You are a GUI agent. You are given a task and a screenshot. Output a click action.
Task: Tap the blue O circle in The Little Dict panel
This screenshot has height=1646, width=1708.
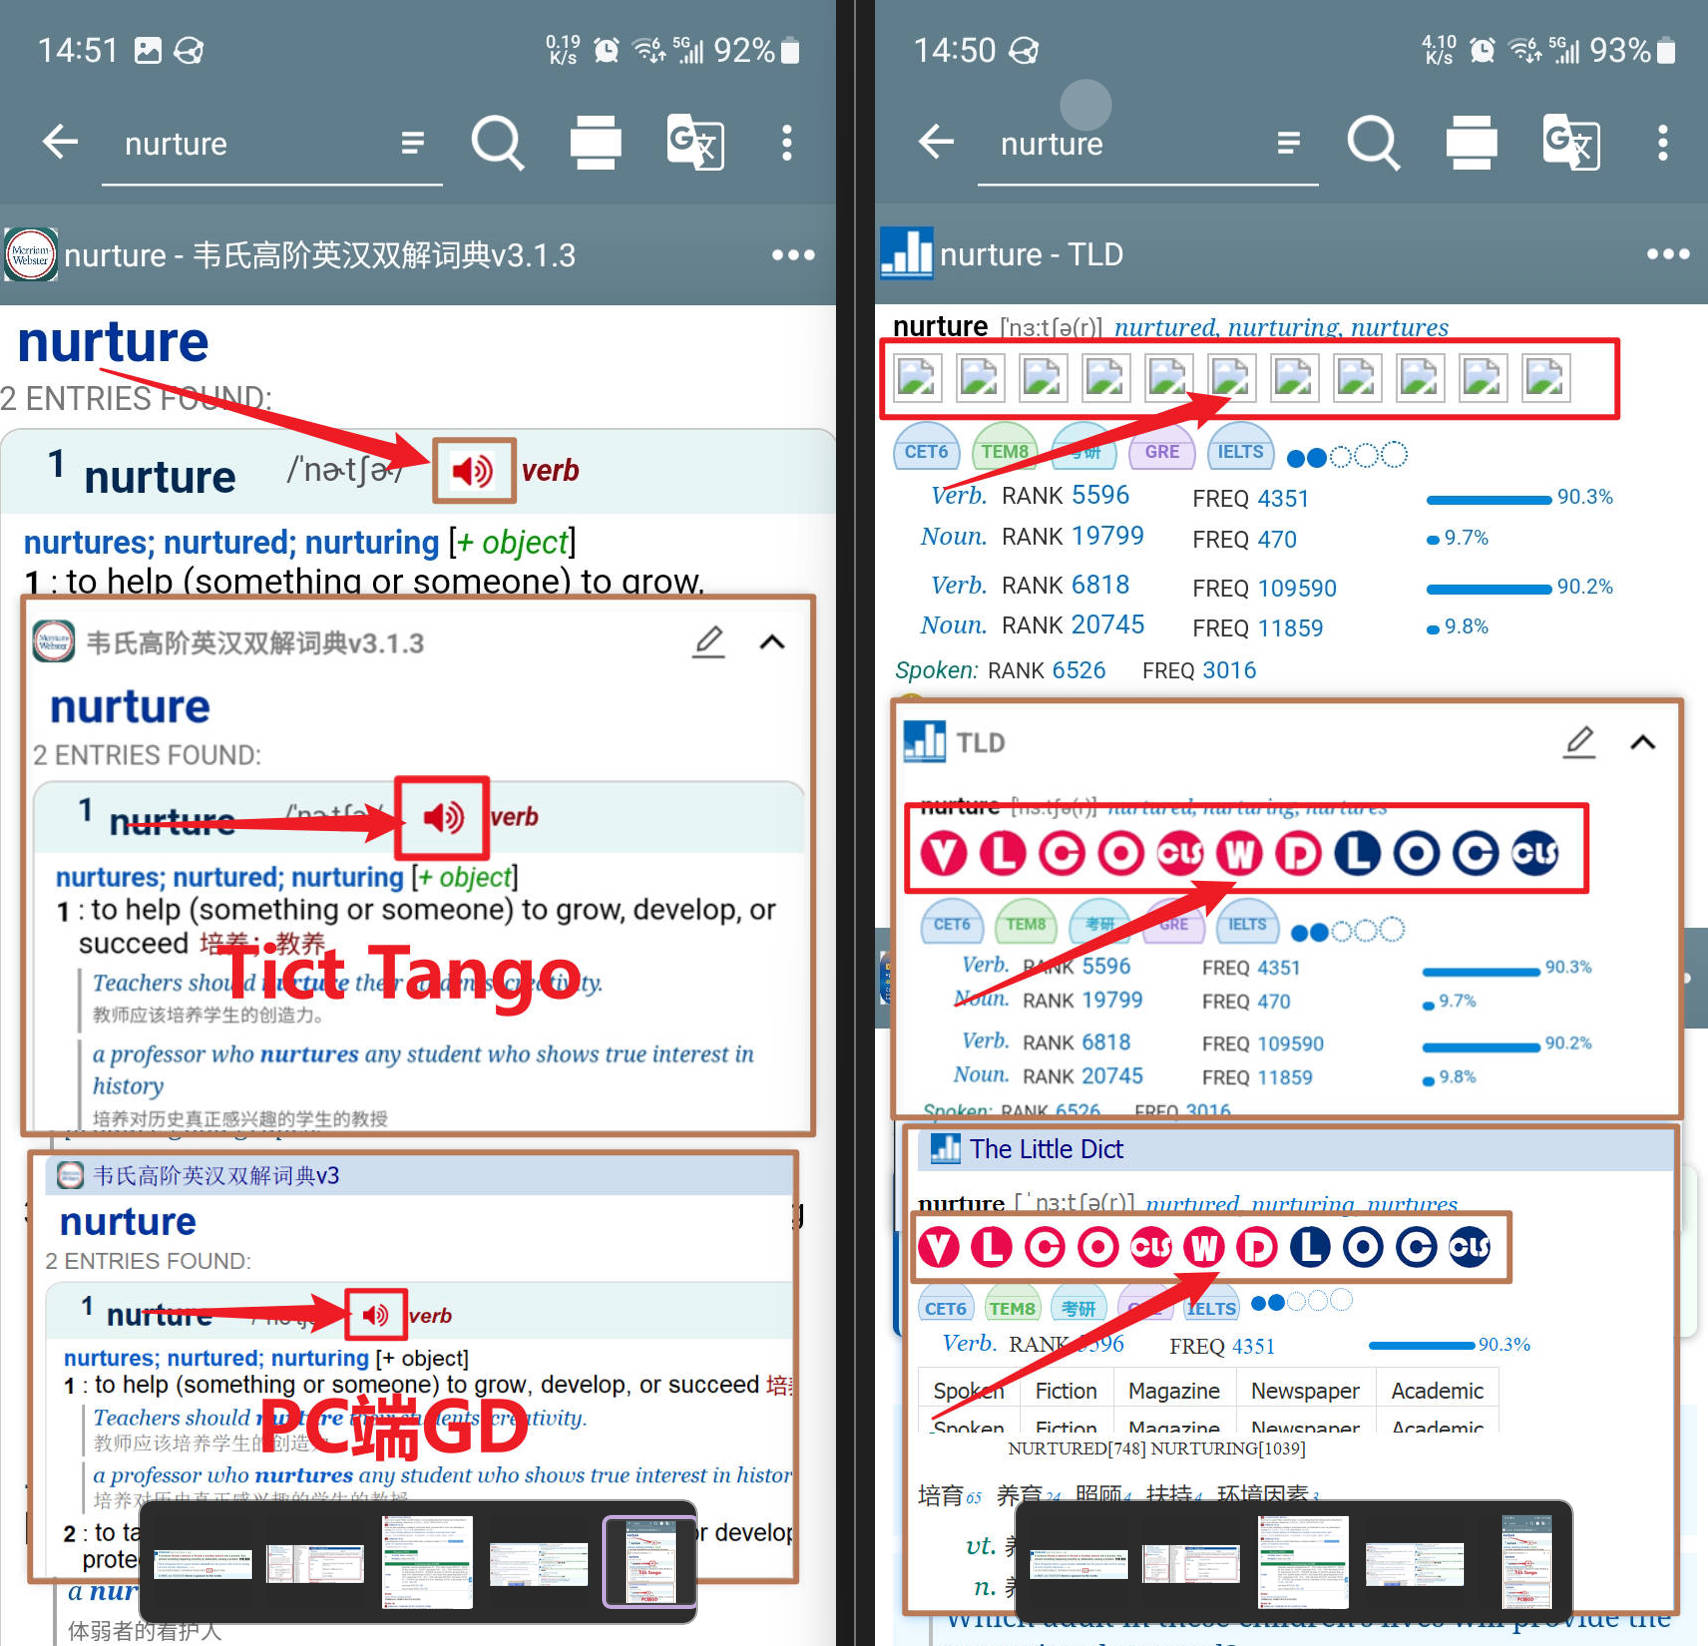coord(1363,1247)
